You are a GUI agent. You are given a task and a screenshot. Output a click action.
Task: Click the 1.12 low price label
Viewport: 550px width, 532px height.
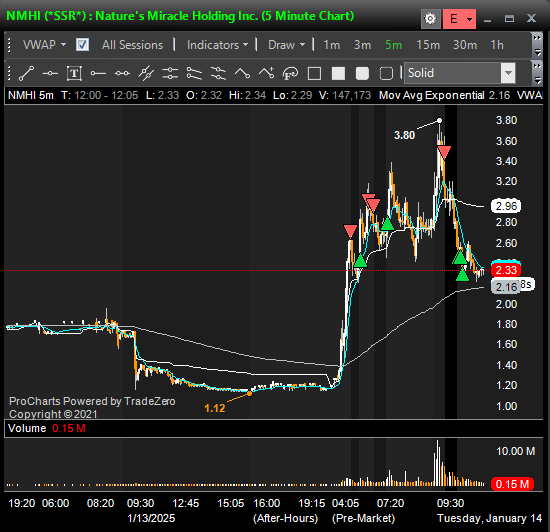pos(215,408)
